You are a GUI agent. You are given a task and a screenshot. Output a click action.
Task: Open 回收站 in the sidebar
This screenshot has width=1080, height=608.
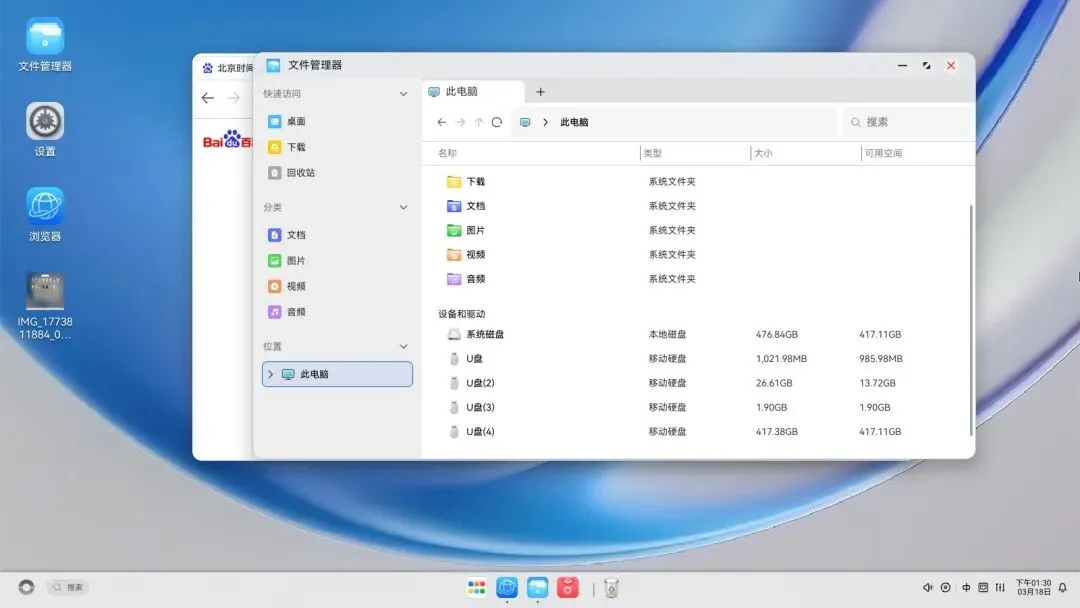(x=337, y=173)
